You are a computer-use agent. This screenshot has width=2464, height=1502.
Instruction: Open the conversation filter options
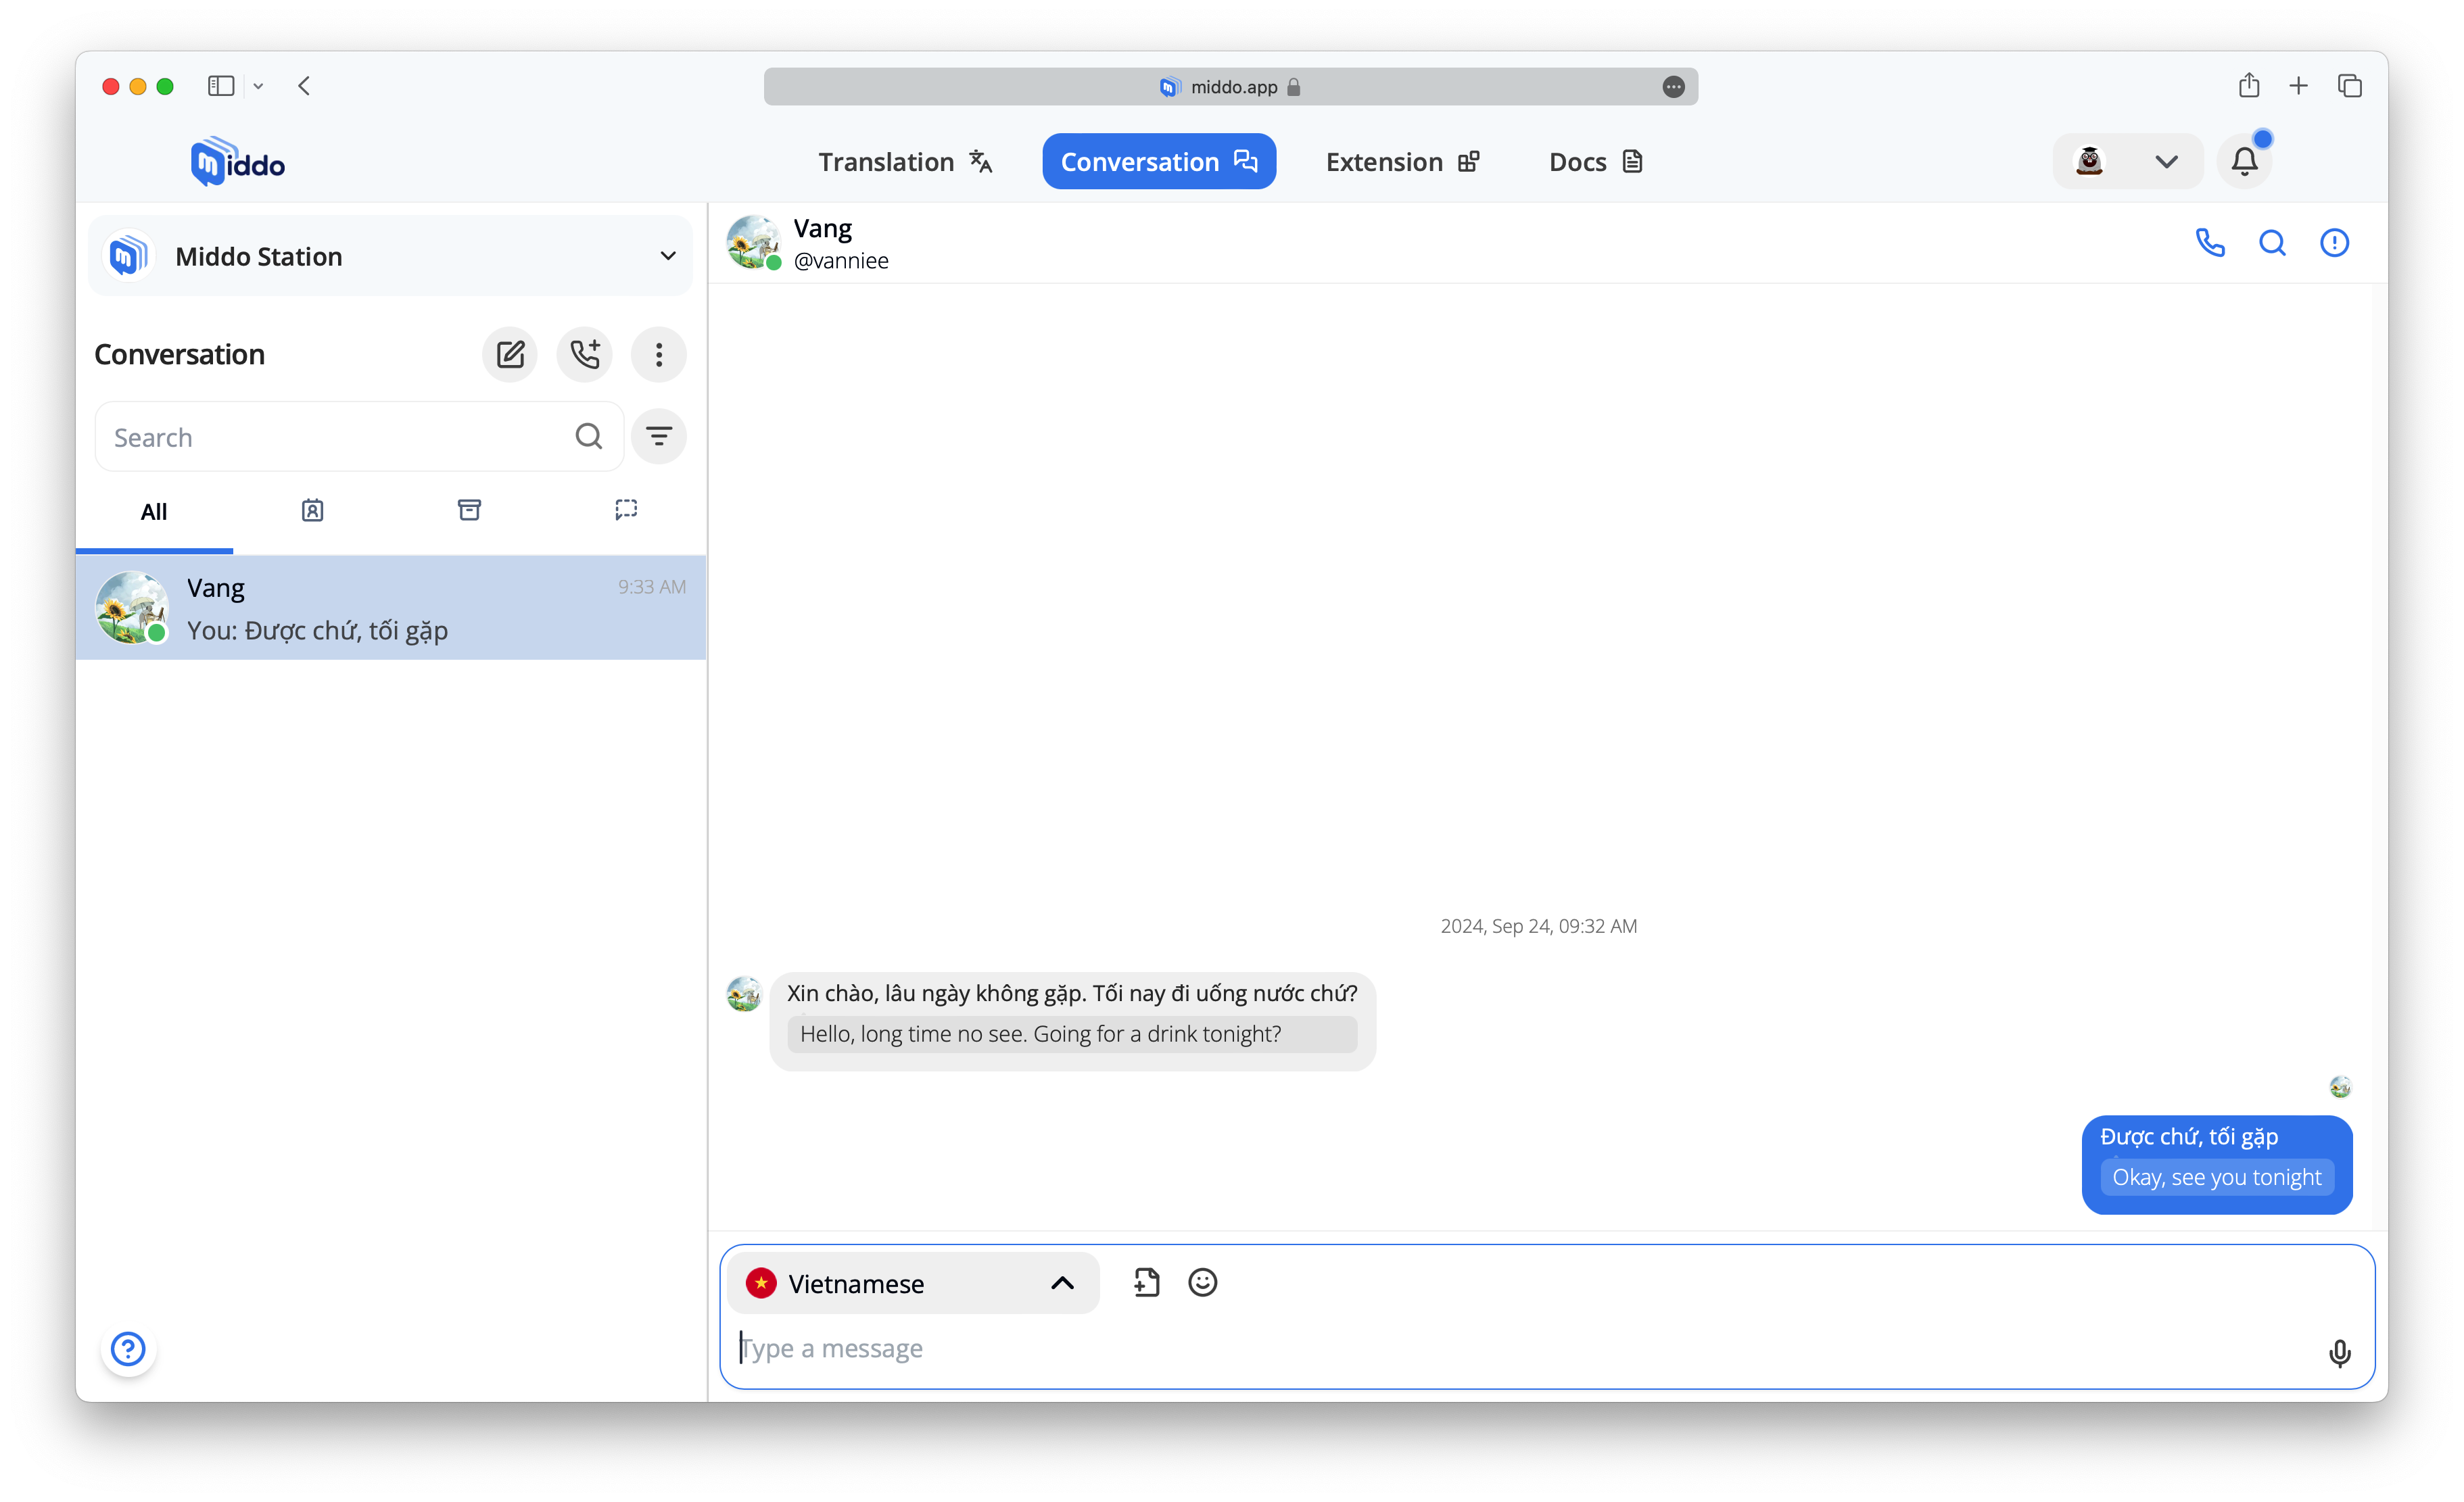[x=659, y=436]
